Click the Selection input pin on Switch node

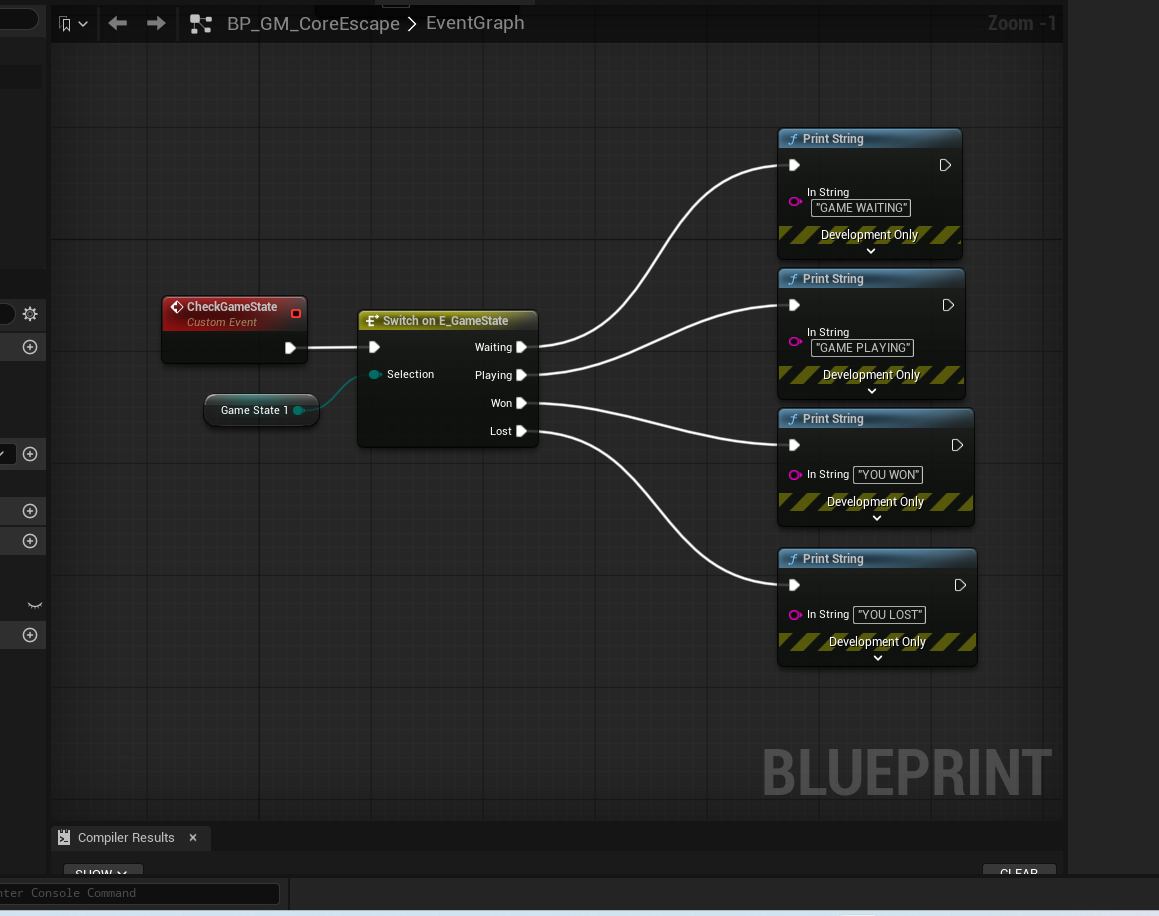click(x=375, y=375)
